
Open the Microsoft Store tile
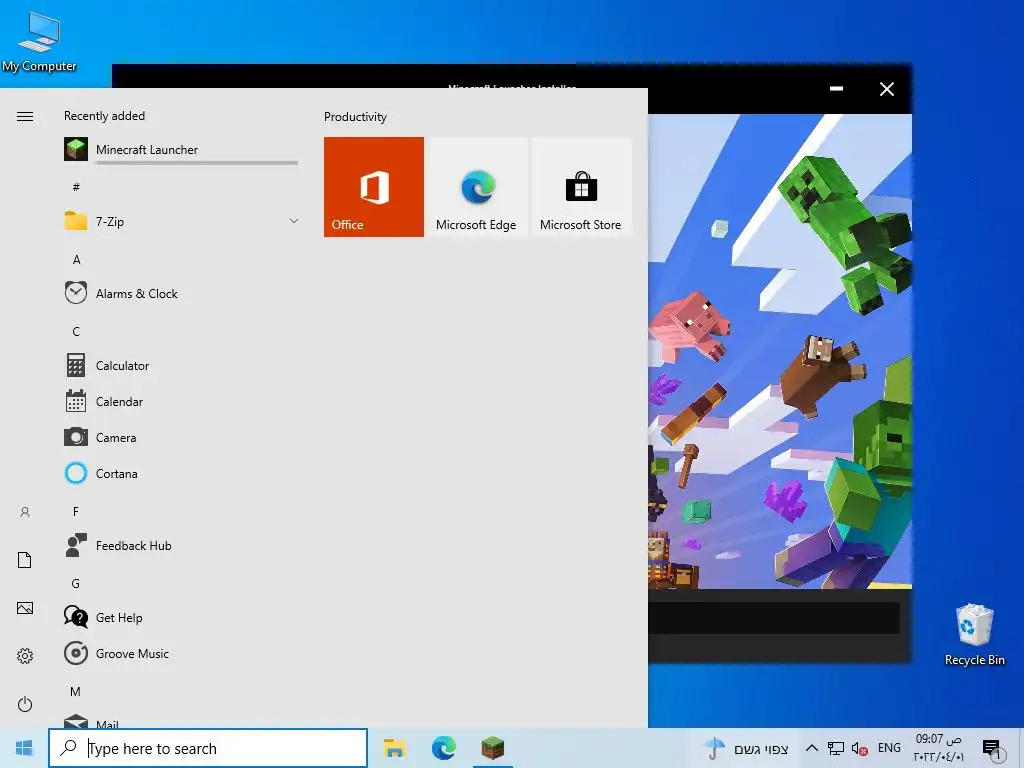(581, 187)
